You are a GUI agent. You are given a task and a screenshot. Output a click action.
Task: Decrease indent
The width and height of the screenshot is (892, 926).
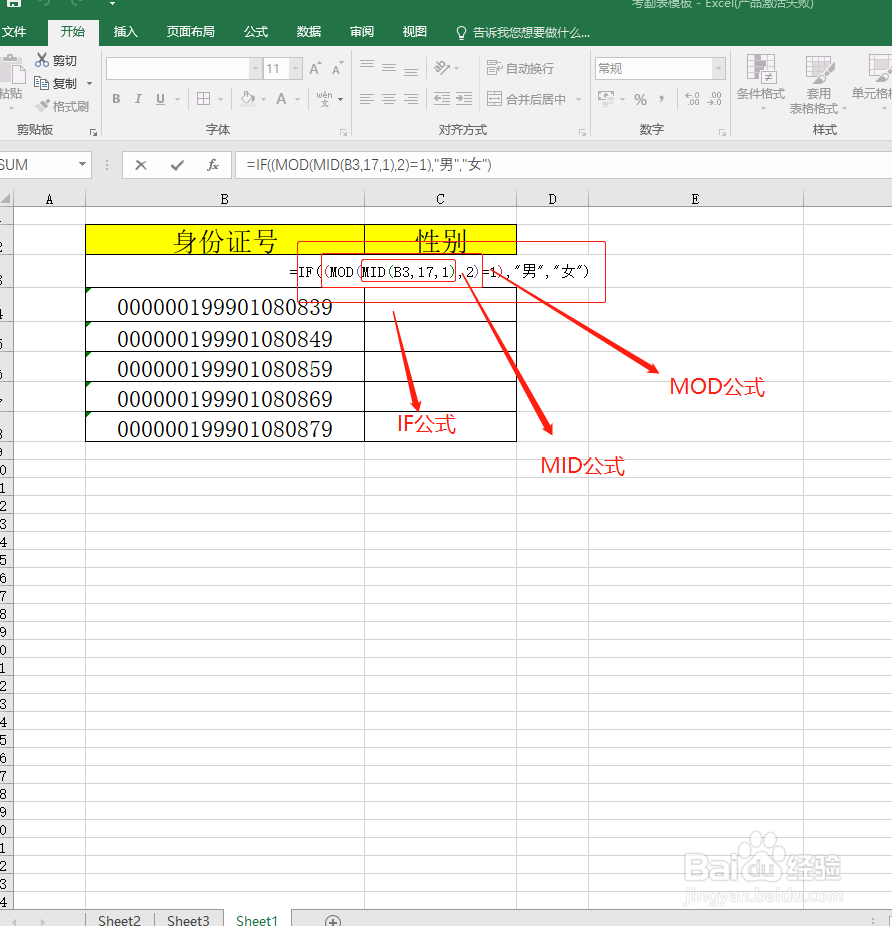[442, 99]
